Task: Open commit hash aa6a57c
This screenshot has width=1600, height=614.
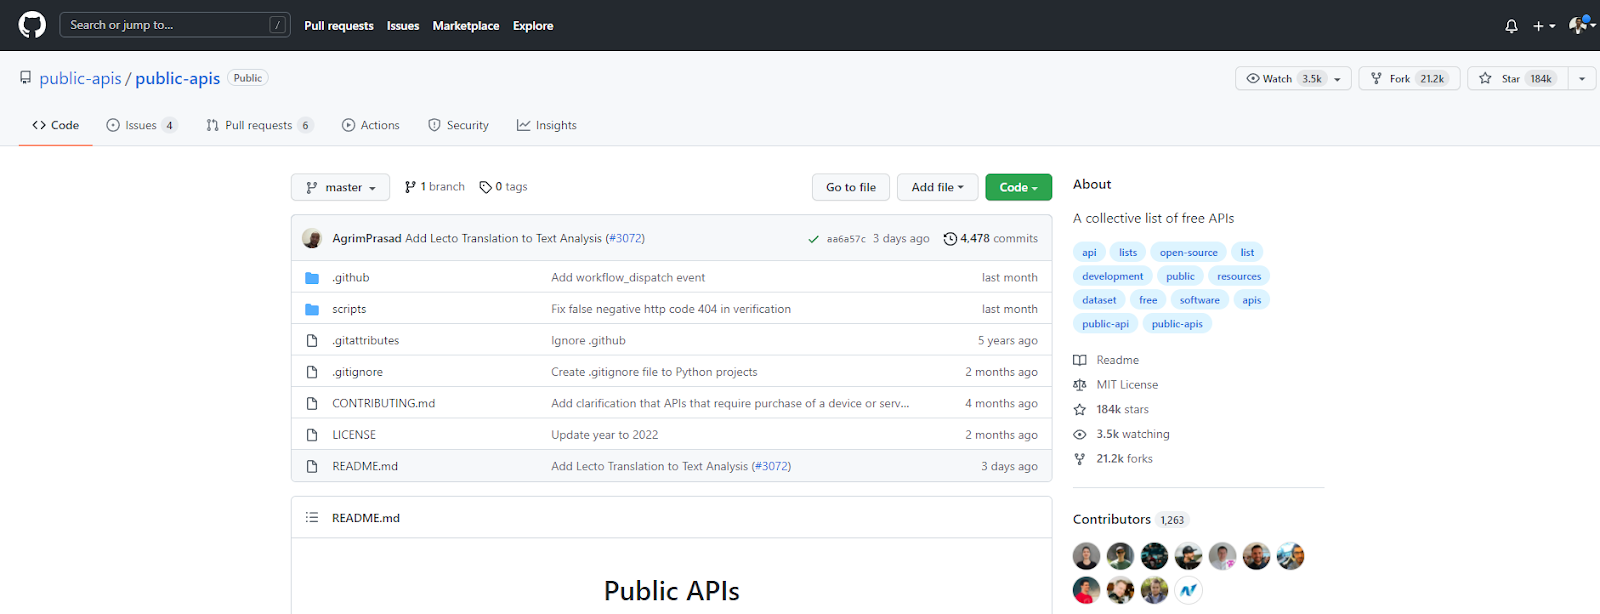Action: [x=846, y=239]
